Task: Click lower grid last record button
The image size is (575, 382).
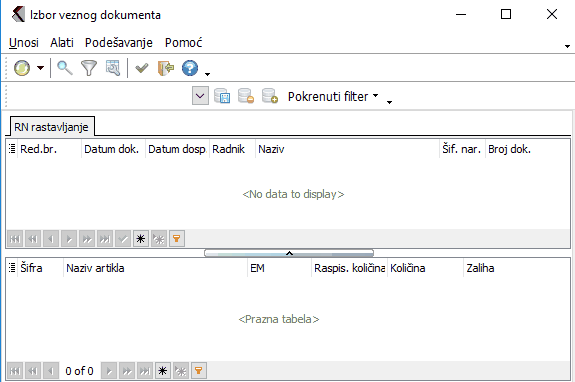Action: 145,371
